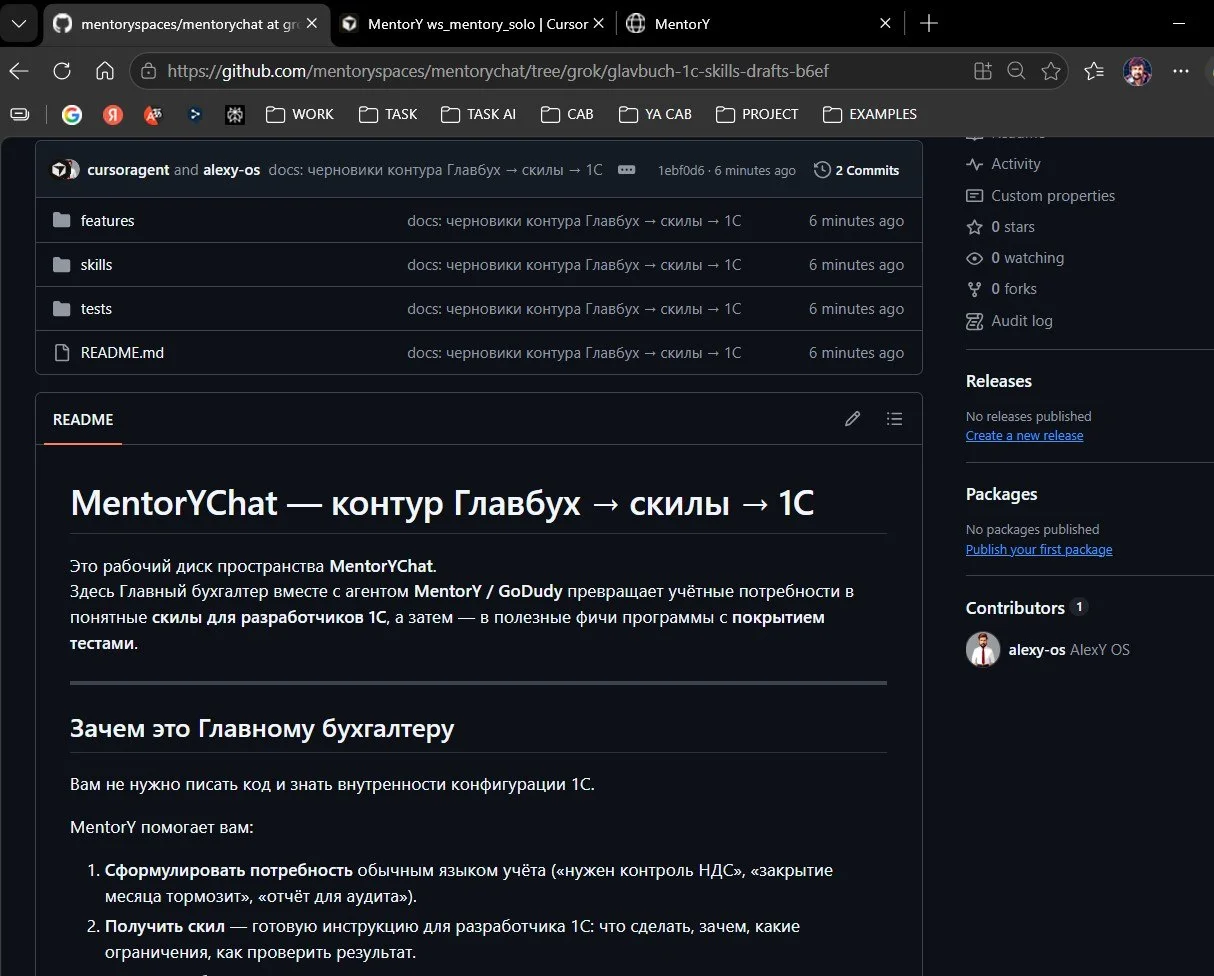Screen dimensions: 1214x976
Task: Click Create a new release
Action: point(1024,436)
